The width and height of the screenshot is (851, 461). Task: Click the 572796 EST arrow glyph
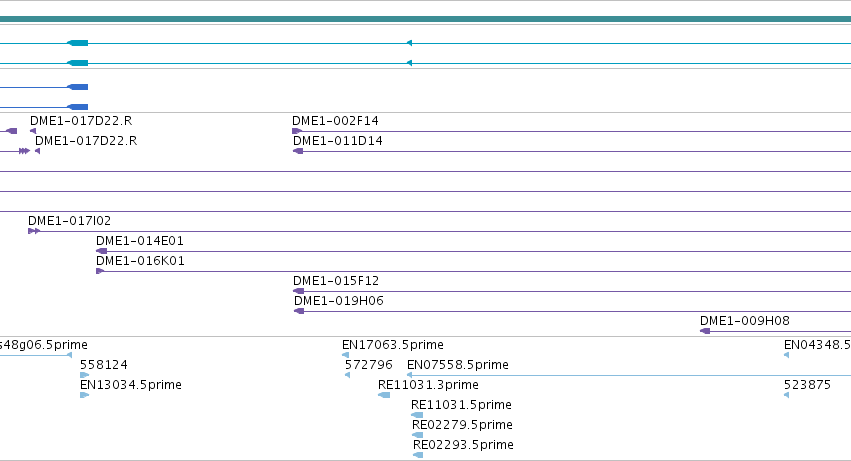pos(347,375)
